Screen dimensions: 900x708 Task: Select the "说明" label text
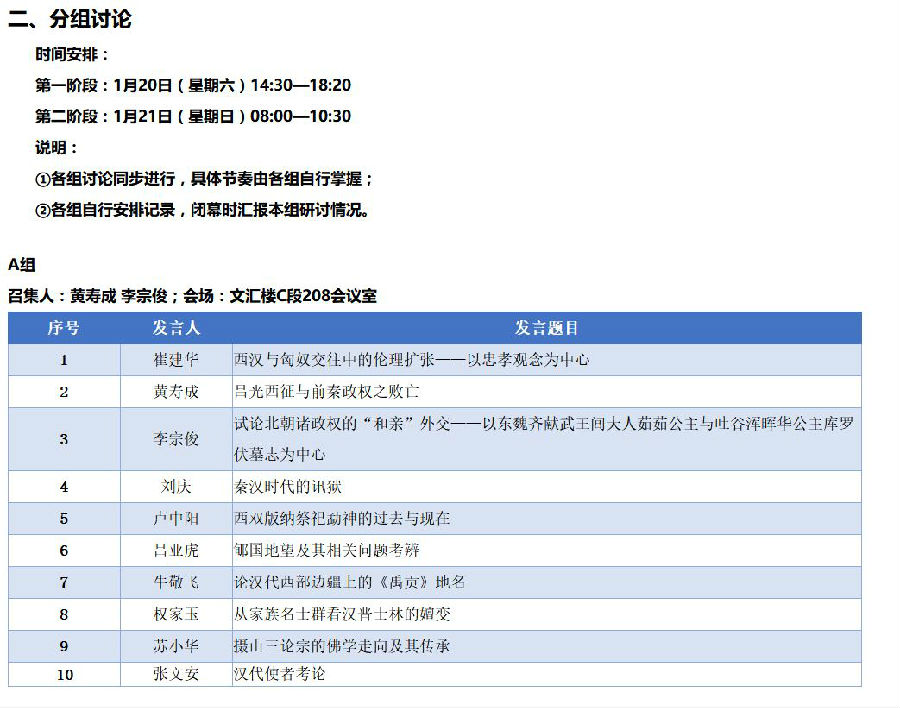point(56,147)
